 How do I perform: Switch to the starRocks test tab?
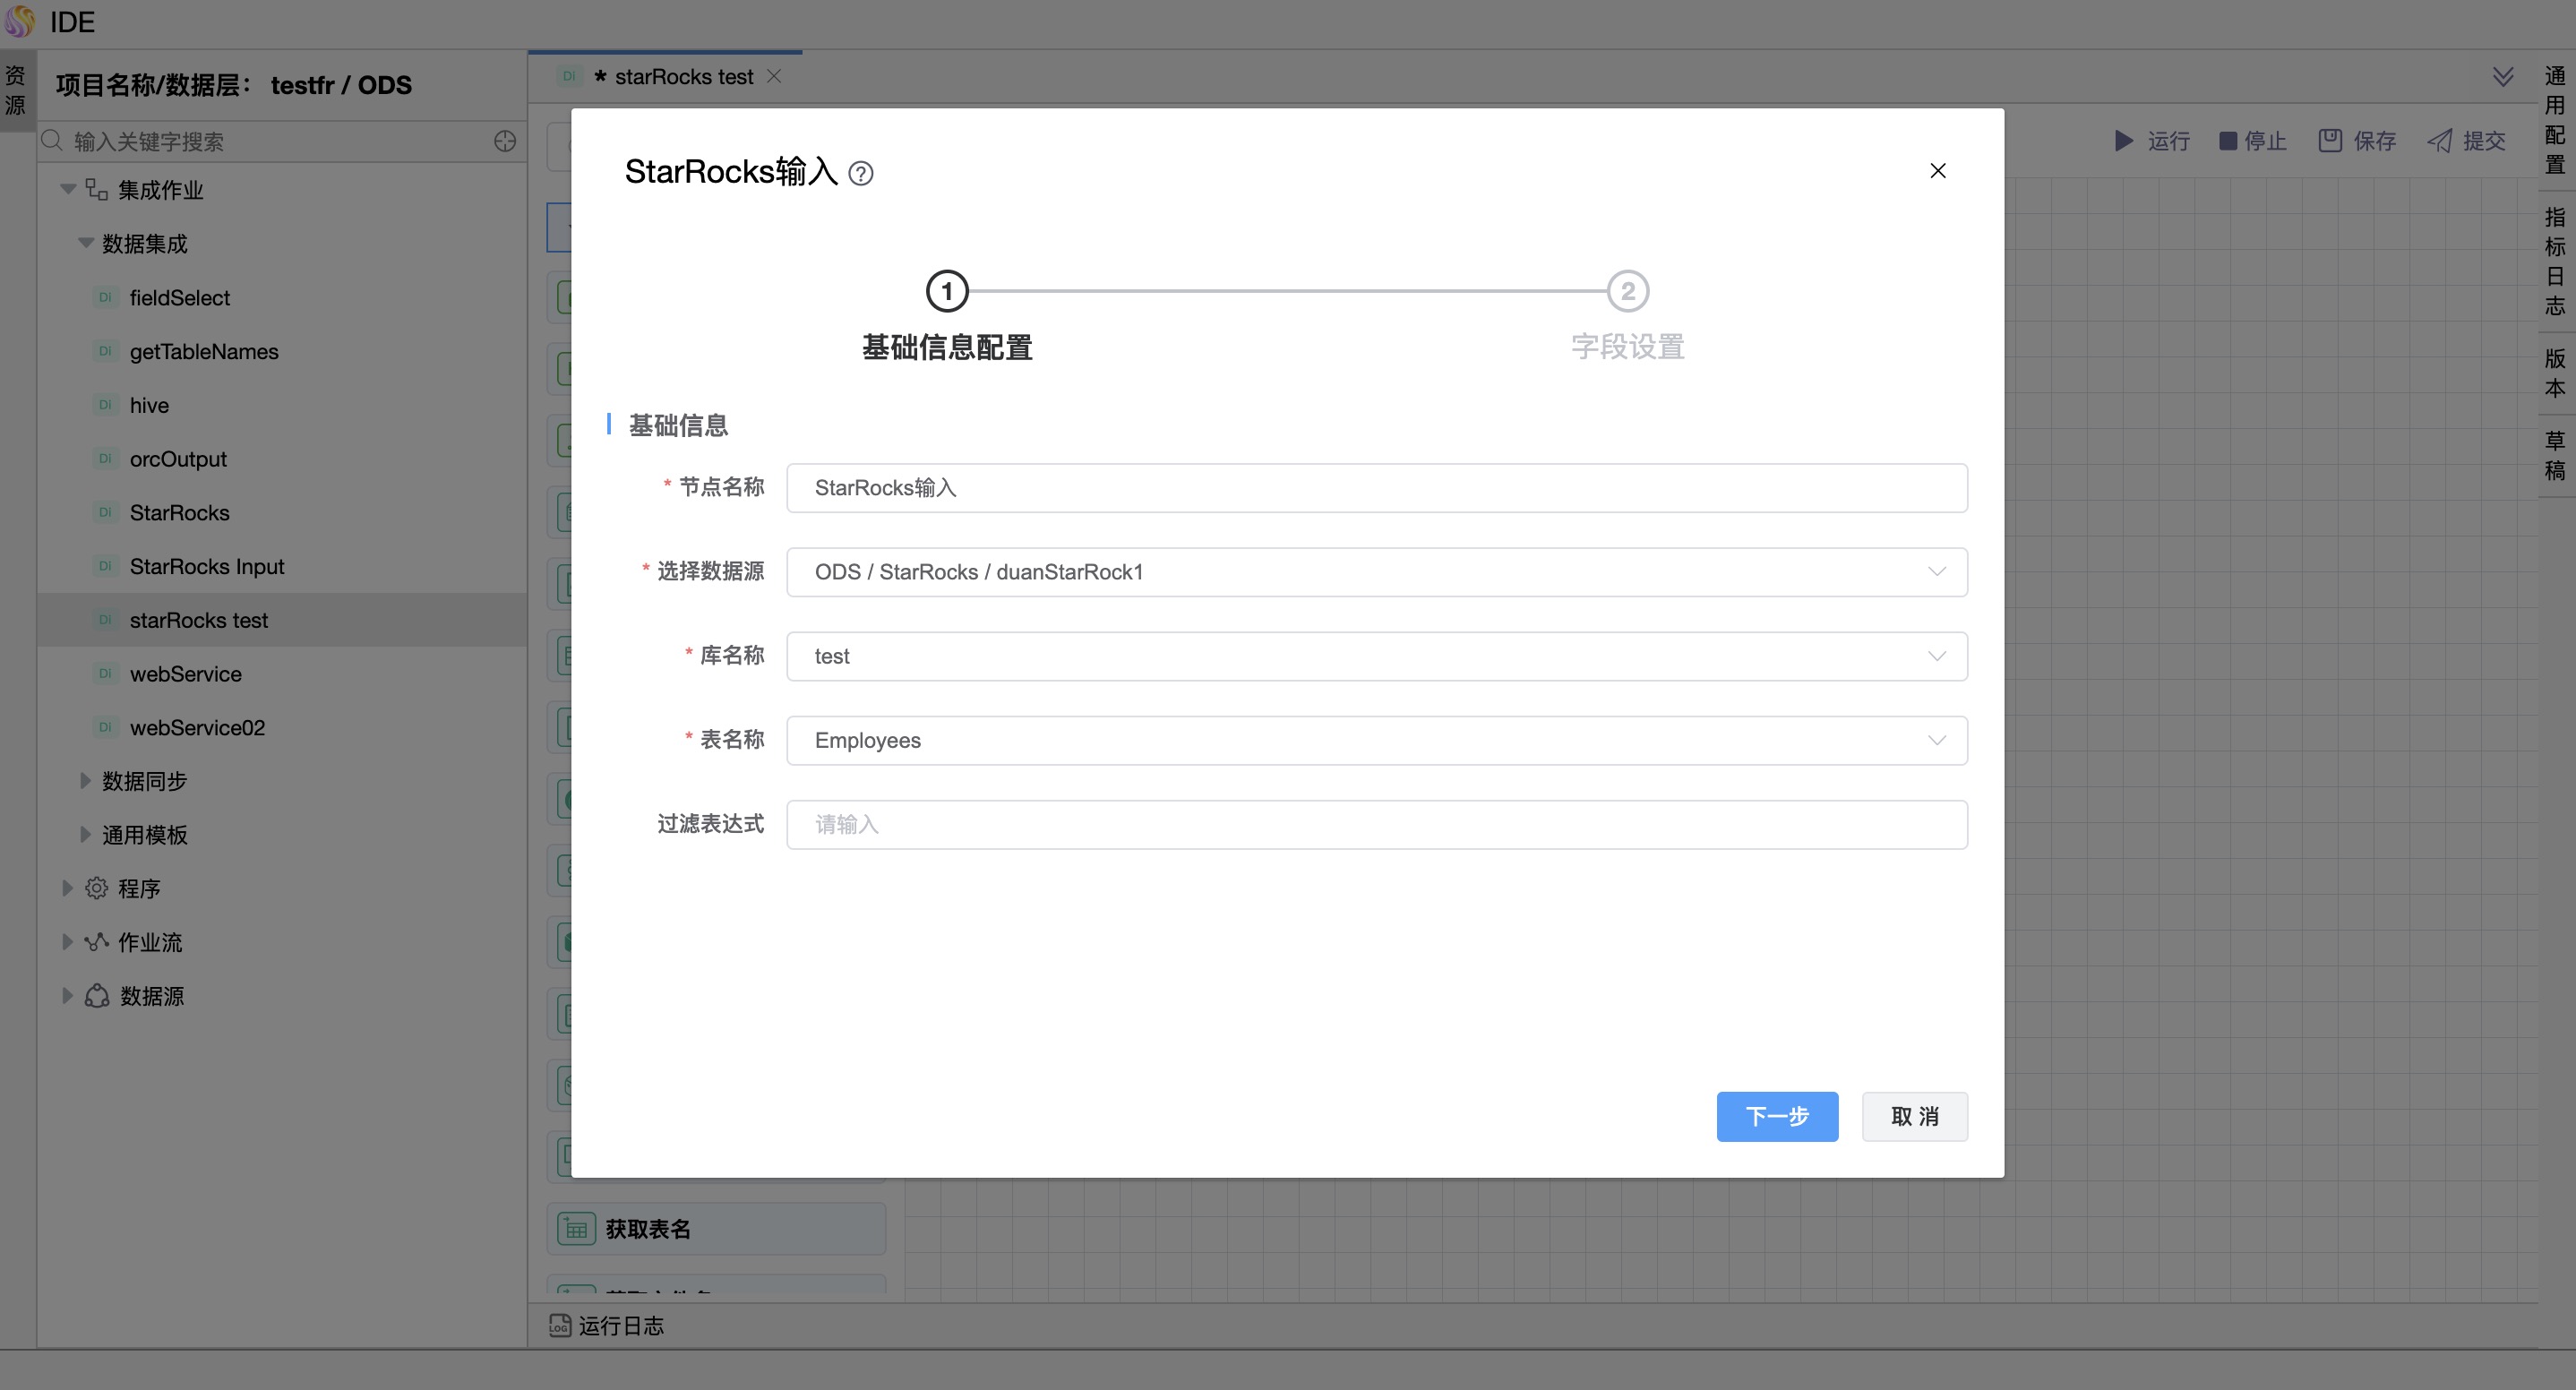[x=683, y=77]
